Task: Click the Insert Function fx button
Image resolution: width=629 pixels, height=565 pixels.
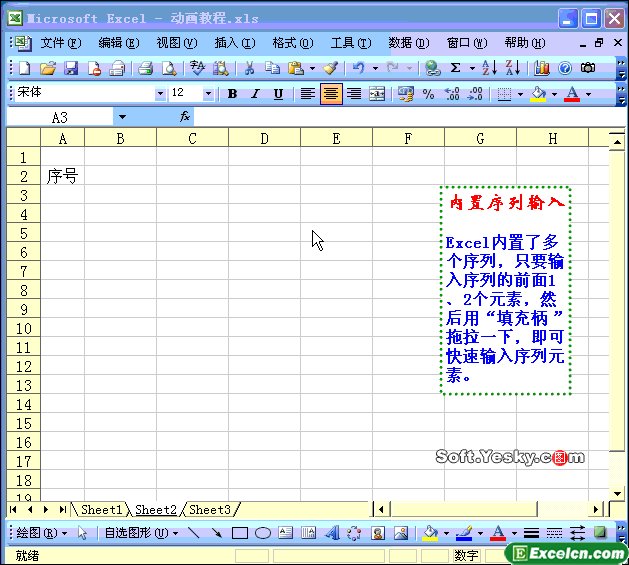Action: (185, 117)
